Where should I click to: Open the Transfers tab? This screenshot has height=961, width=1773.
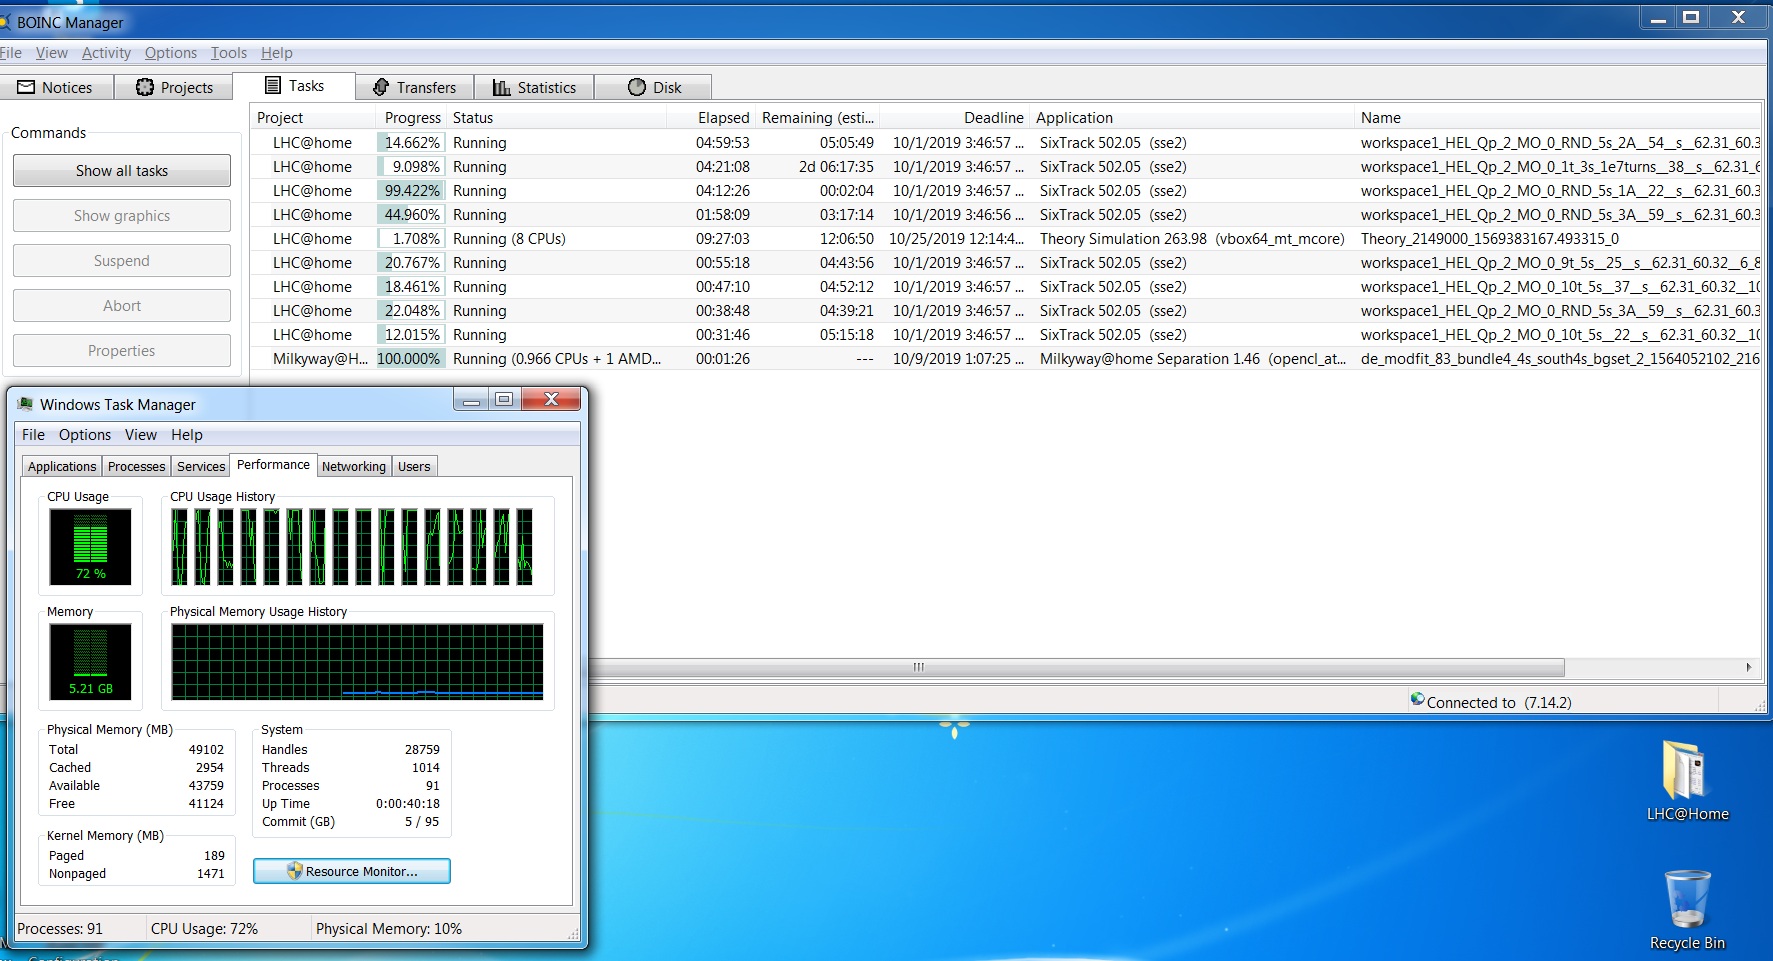[414, 87]
